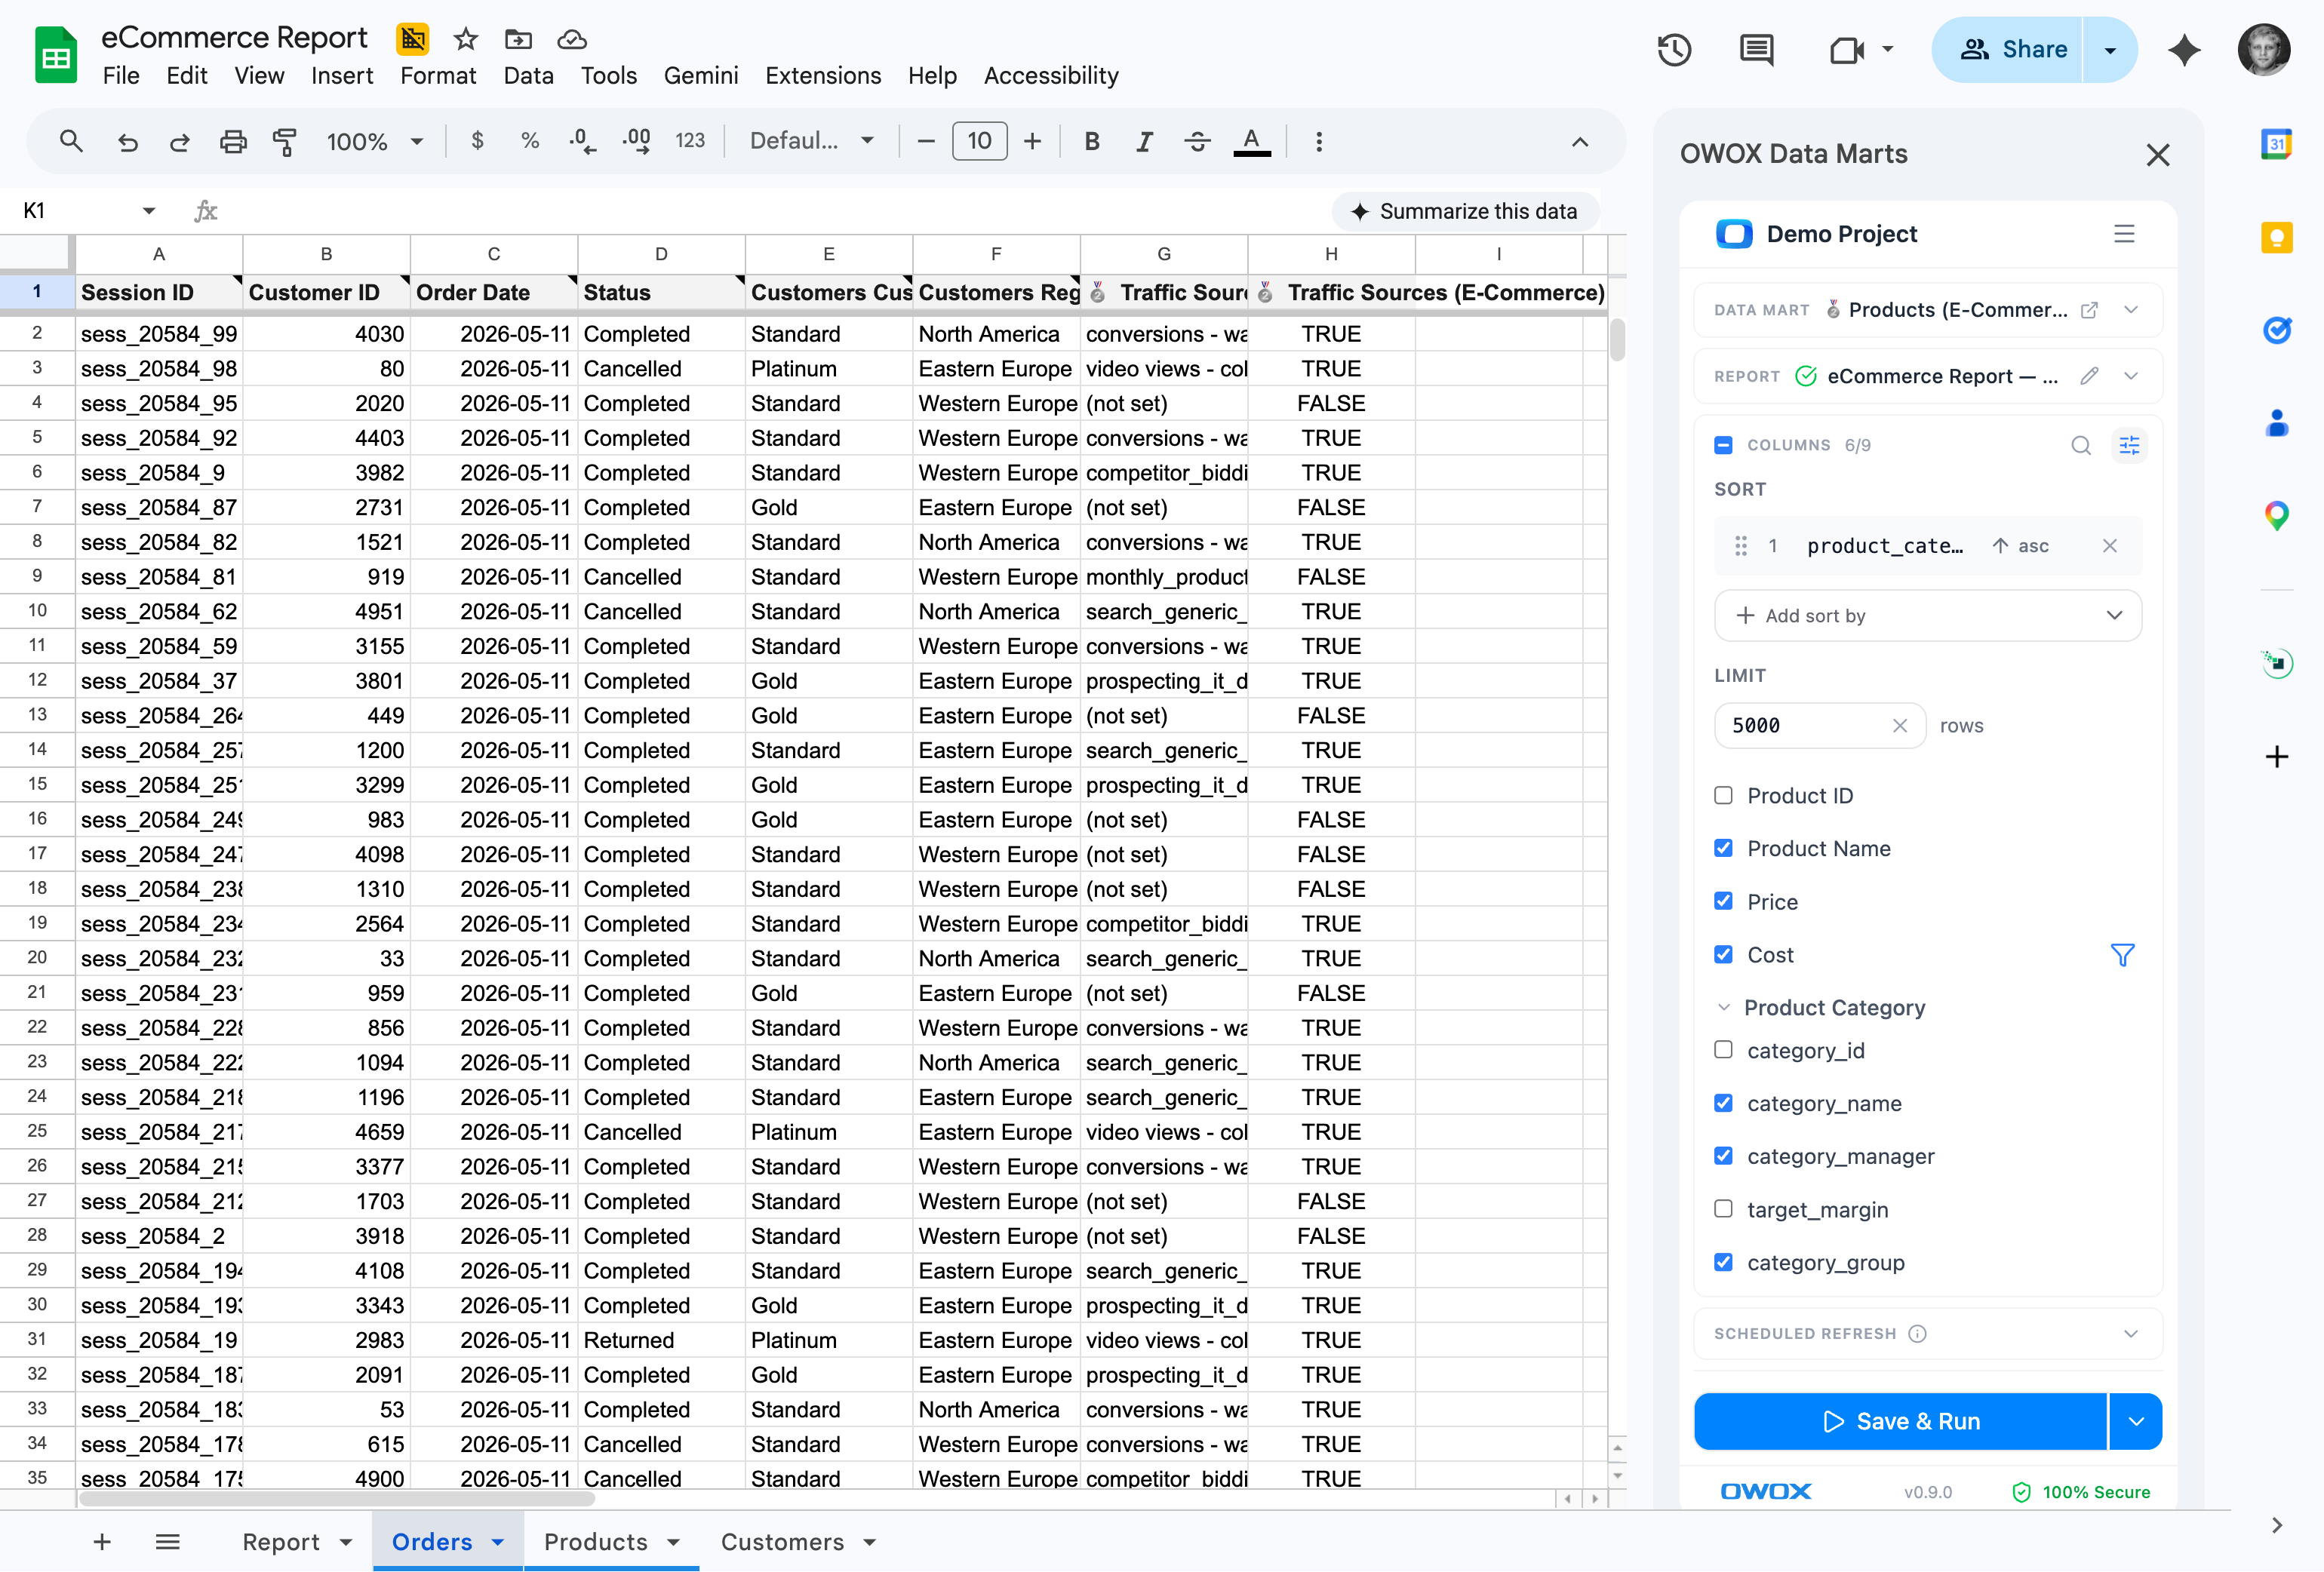This screenshot has width=2324, height=1572.
Task: Open the Format menu
Action: pyautogui.click(x=438, y=76)
